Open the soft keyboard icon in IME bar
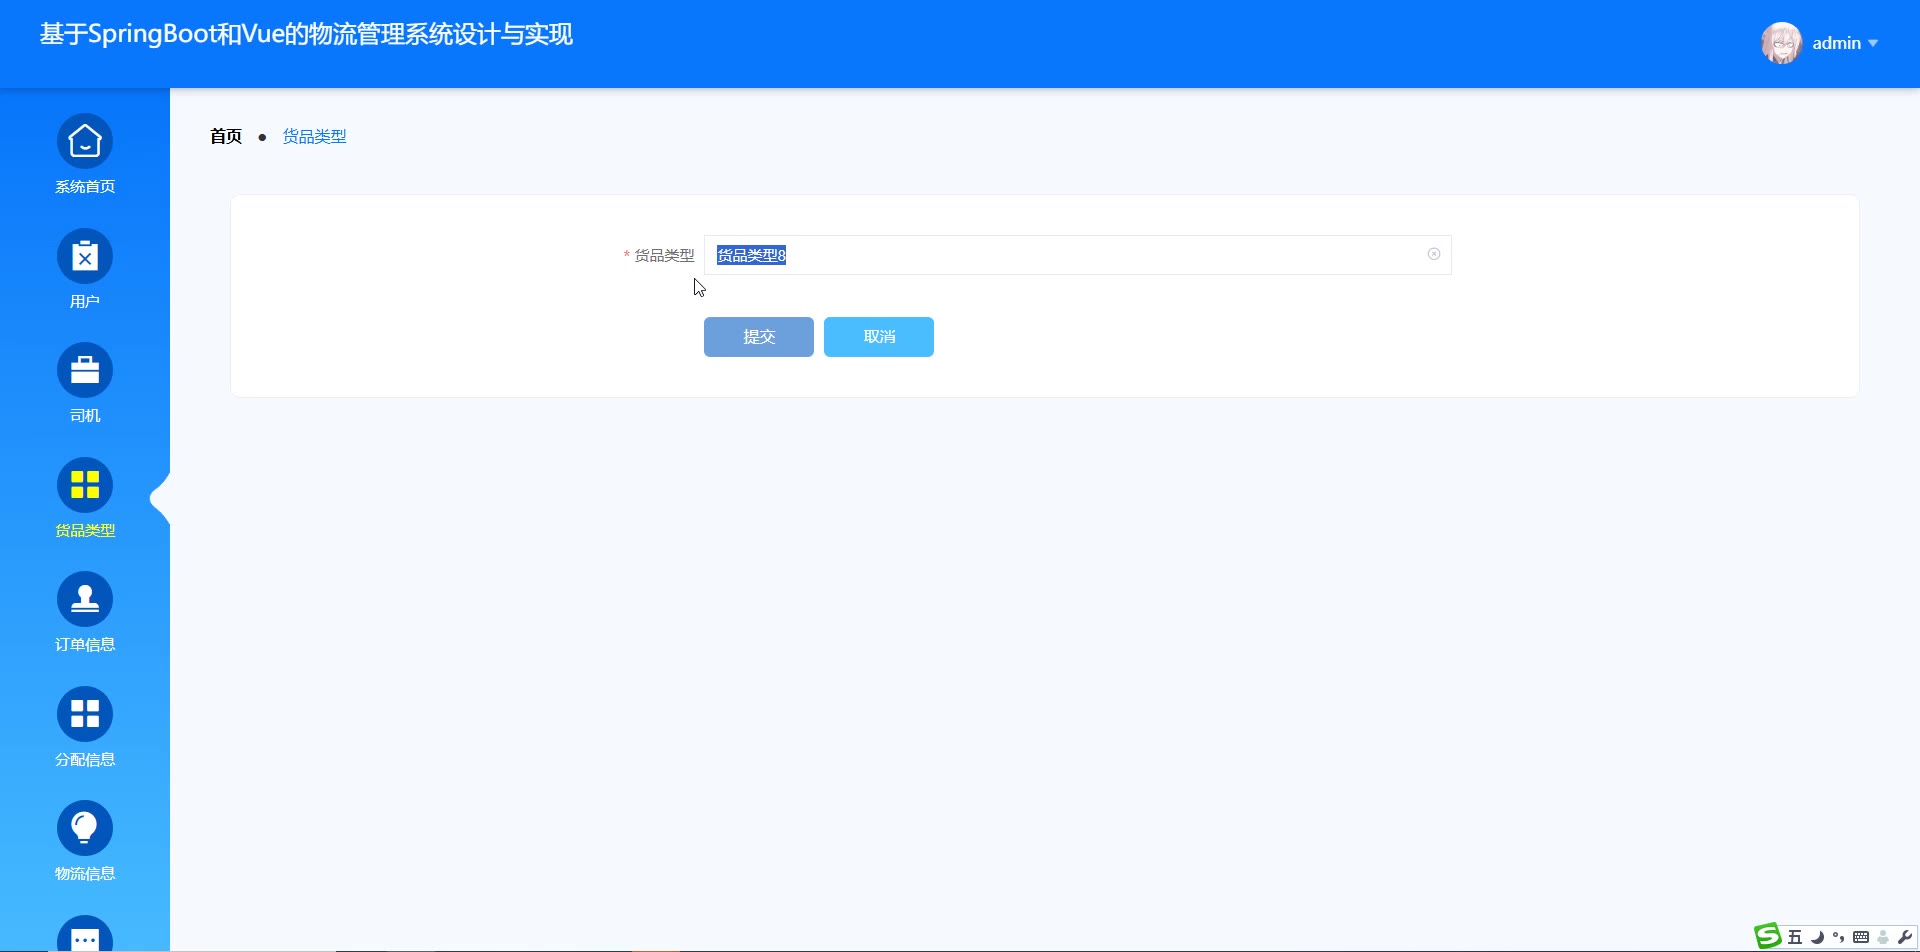Screen dimensions: 1920x952 point(1861,937)
